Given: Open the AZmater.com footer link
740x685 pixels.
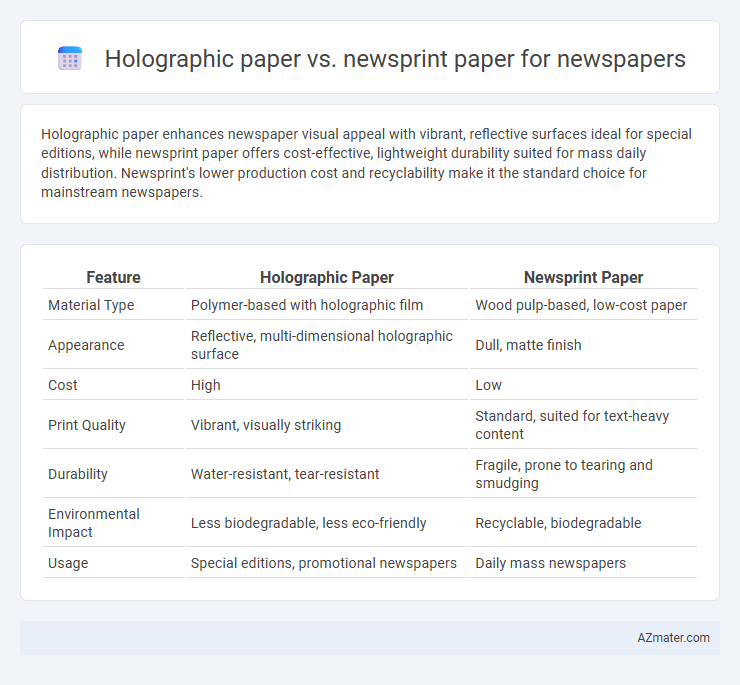Looking at the screenshot, I should click(673, 638).
